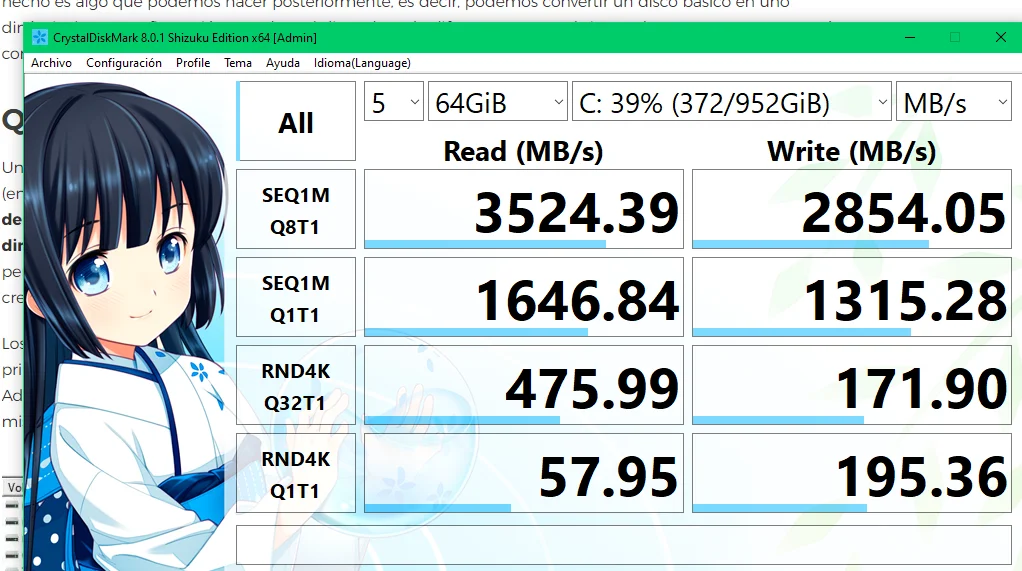Click the 1646.84 read result
The height and width of the screenshot is (571, 1022).
pos(524,297)
